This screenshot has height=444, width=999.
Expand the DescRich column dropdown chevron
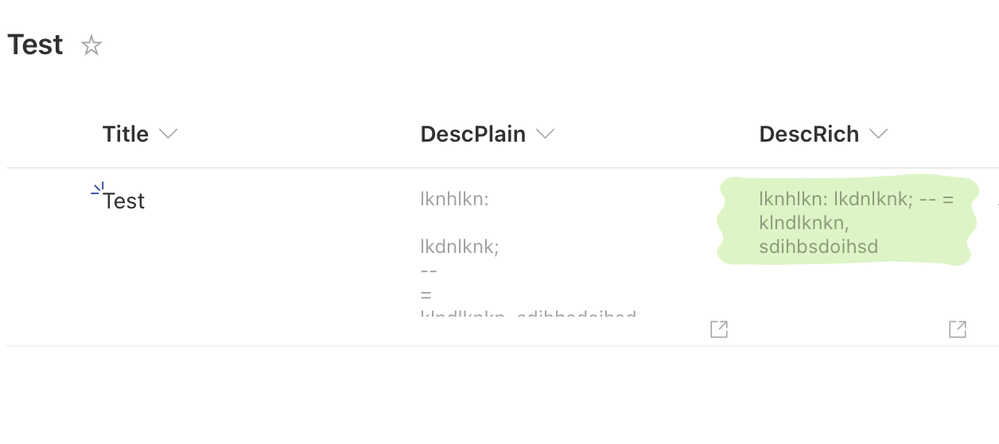[878, 134]
